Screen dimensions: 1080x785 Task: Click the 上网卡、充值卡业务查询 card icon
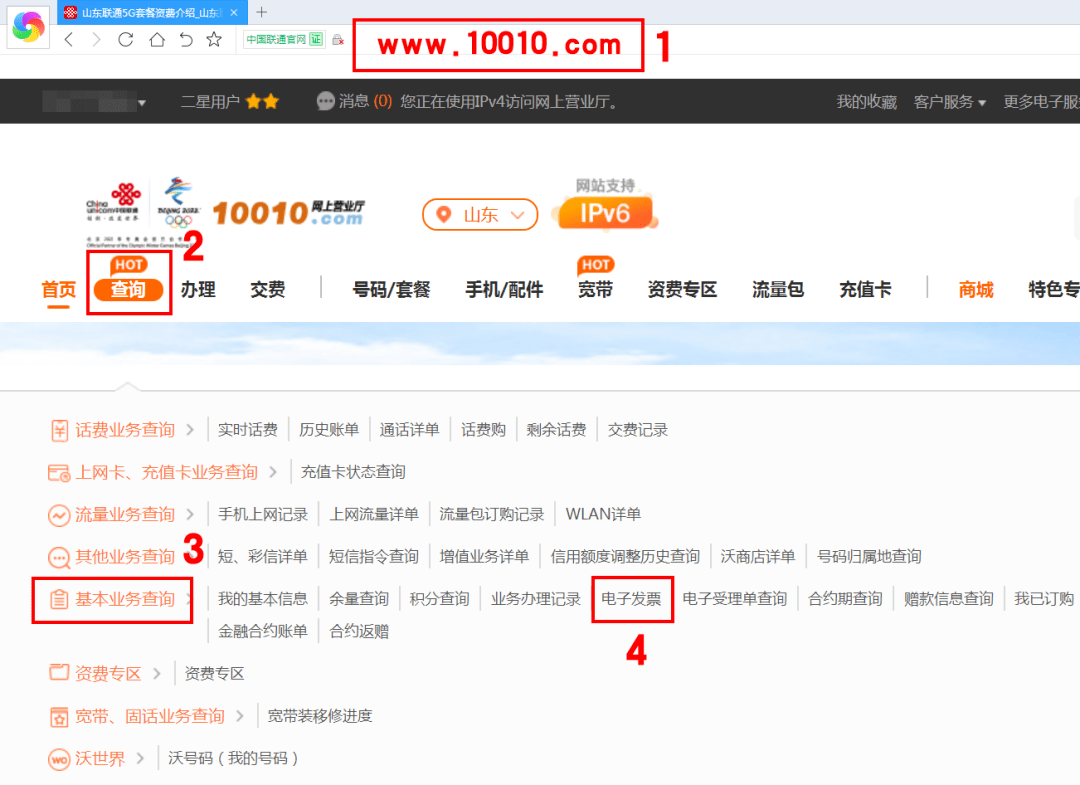(x=59, y=473)
